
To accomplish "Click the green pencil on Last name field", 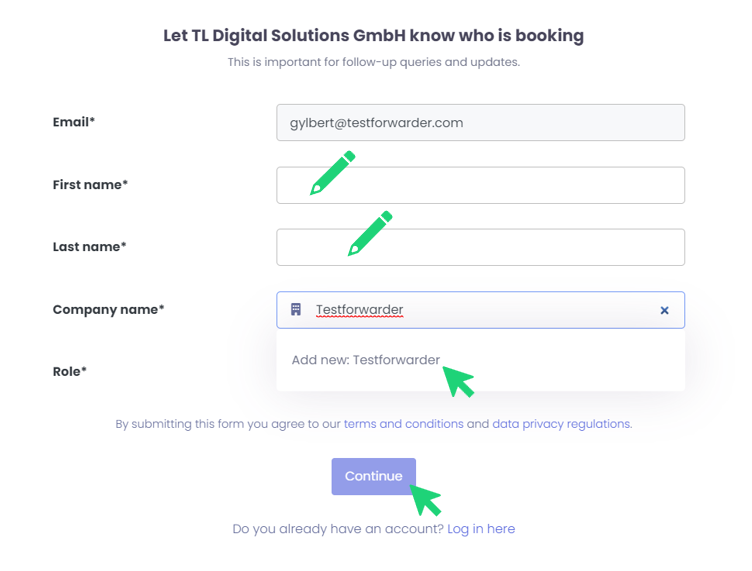I will tap(369, 234).
